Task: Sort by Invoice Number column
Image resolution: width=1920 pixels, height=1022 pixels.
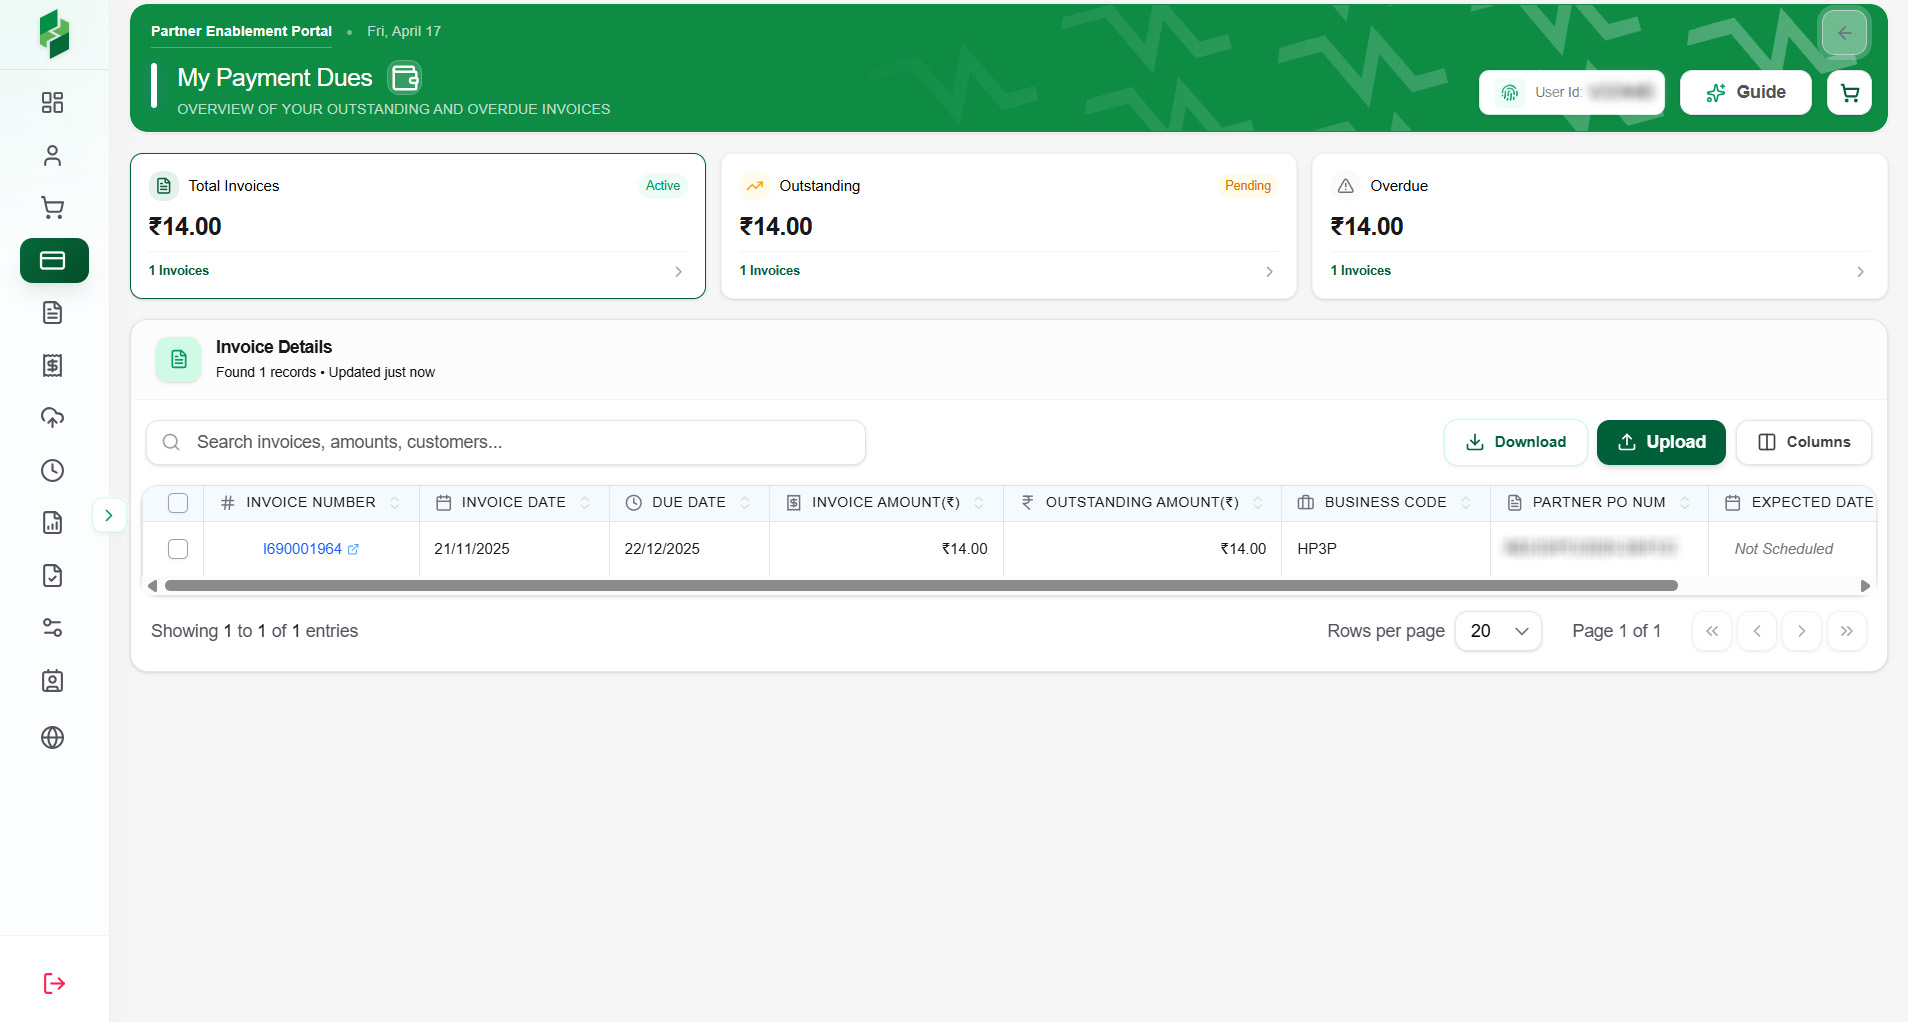Action: click(x=310, y=503)
